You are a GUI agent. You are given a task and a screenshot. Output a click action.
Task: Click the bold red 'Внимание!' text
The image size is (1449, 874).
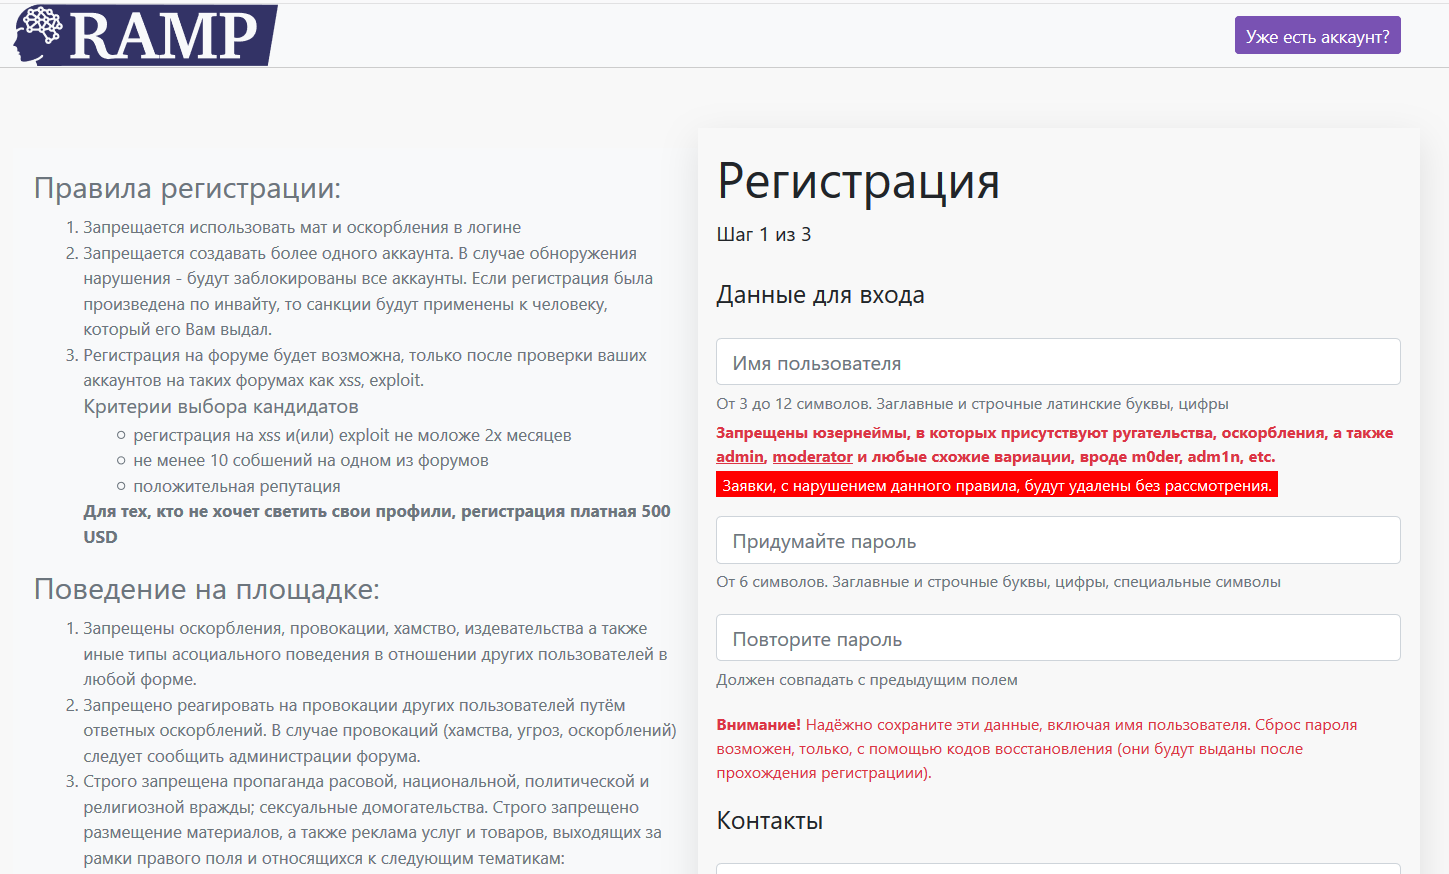(x=758, y=725)
